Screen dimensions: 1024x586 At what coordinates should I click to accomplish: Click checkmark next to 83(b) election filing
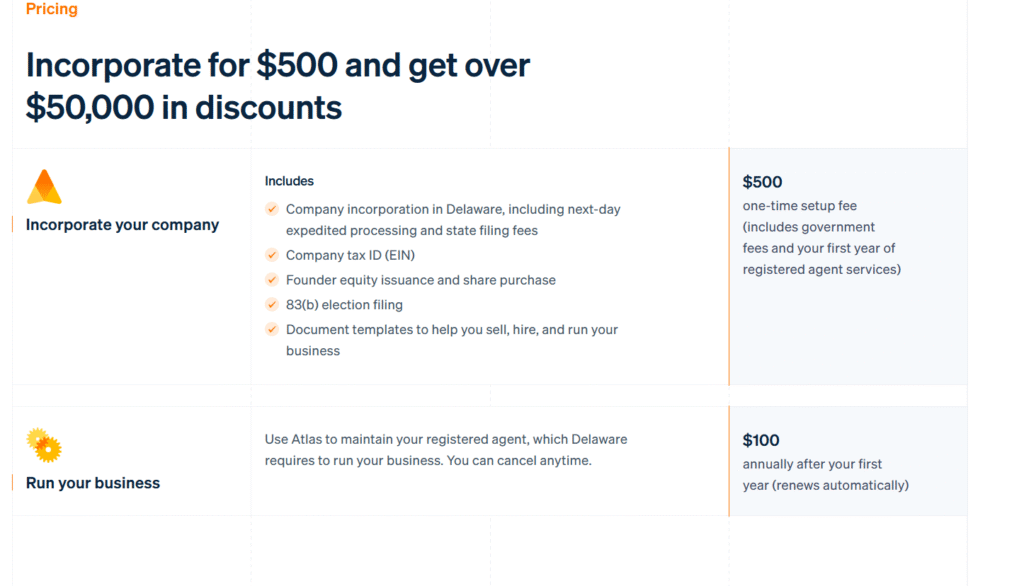[x=272, y=304]
